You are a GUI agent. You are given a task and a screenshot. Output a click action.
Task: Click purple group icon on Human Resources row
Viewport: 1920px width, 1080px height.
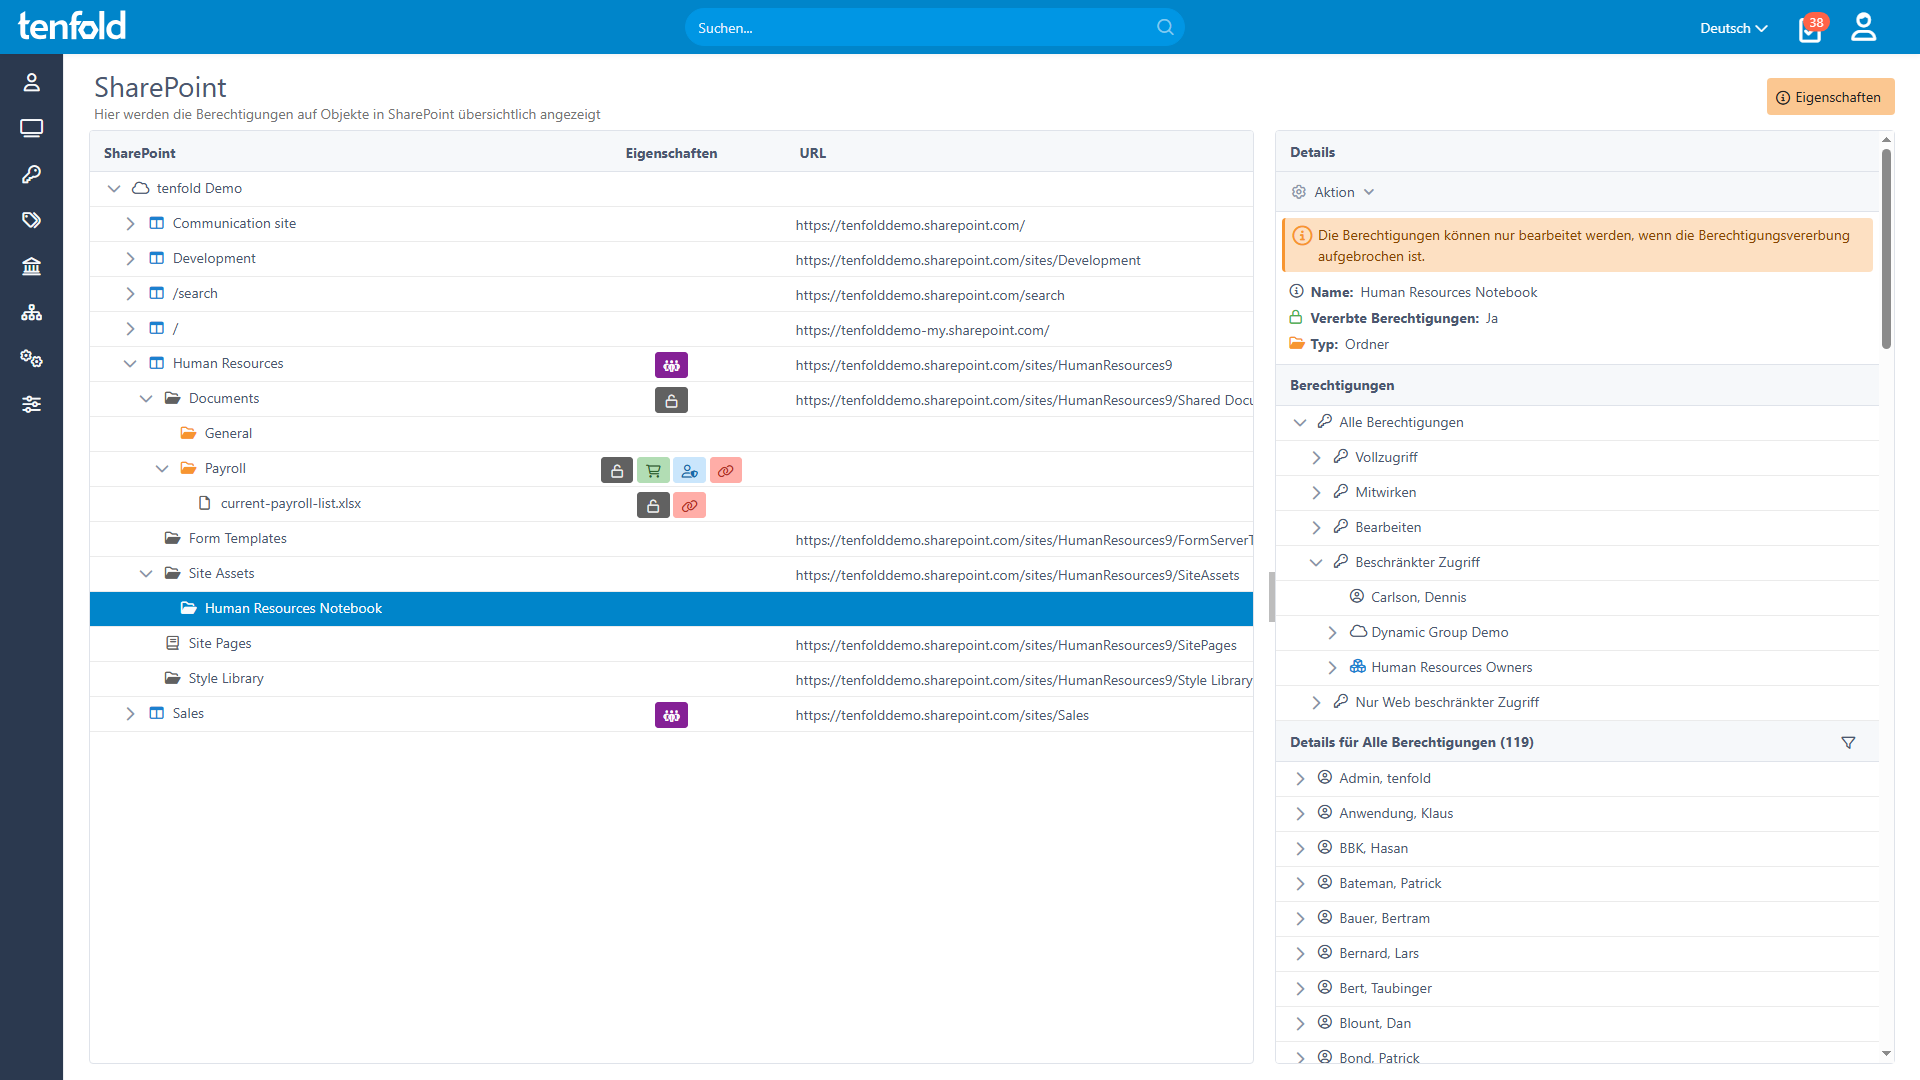[671, 365]
